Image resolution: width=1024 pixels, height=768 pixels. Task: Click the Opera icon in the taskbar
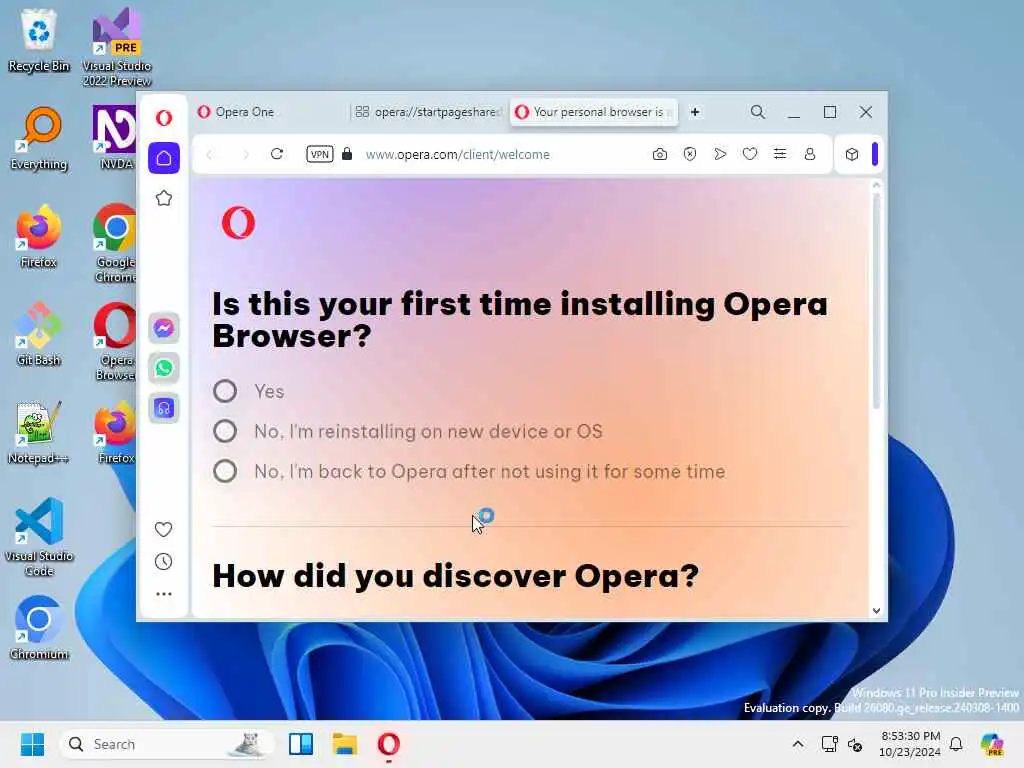tap(389, 744)
